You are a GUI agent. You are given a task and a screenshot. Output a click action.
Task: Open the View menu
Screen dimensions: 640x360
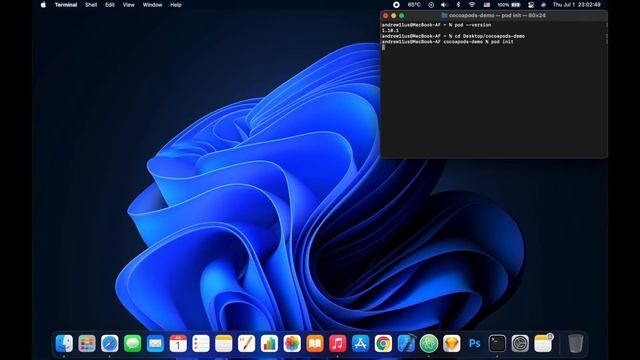tap(129, 5)
